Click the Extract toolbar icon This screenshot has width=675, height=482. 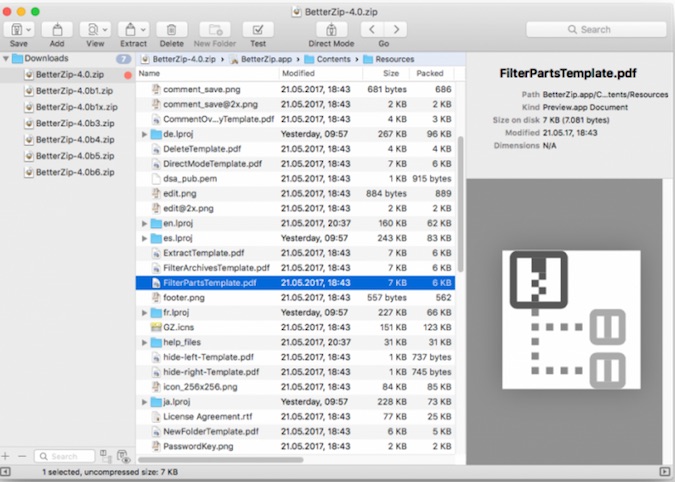(x=133, y=30)
